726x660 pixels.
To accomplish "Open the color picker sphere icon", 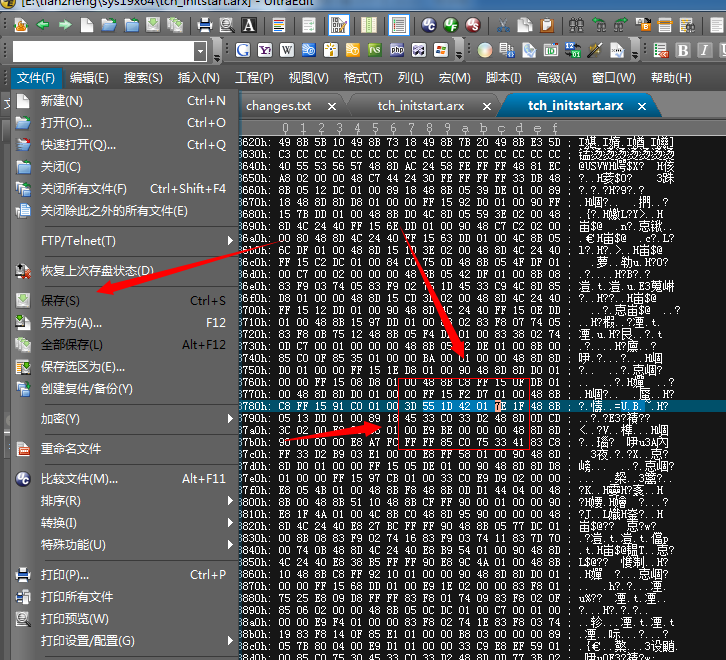I will coord(485,50).
